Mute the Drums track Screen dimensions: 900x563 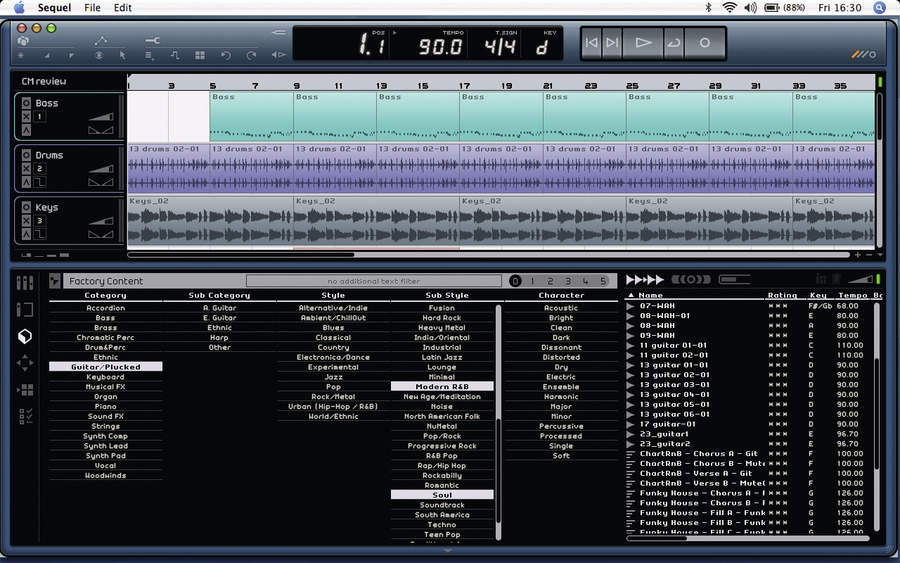click(26, 169)
